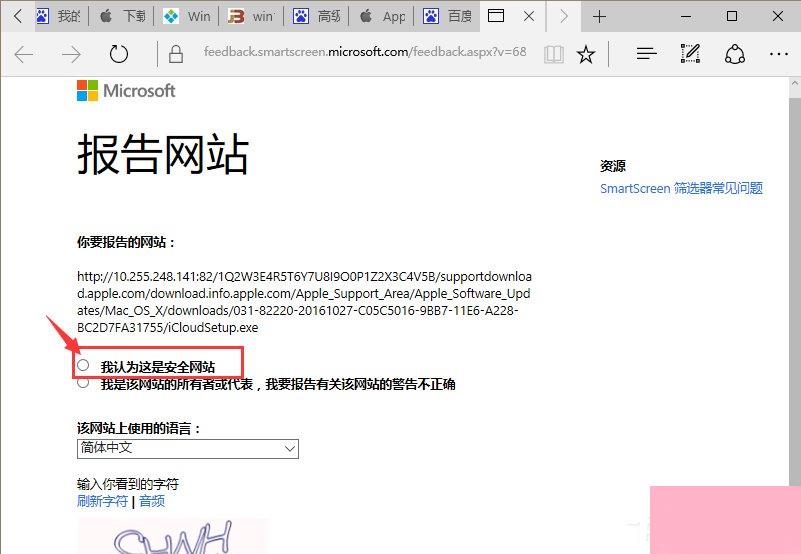Select 我认为这是安全网站 radio button
The height and width of the screenshot is (554, 801).
(83, 365)
